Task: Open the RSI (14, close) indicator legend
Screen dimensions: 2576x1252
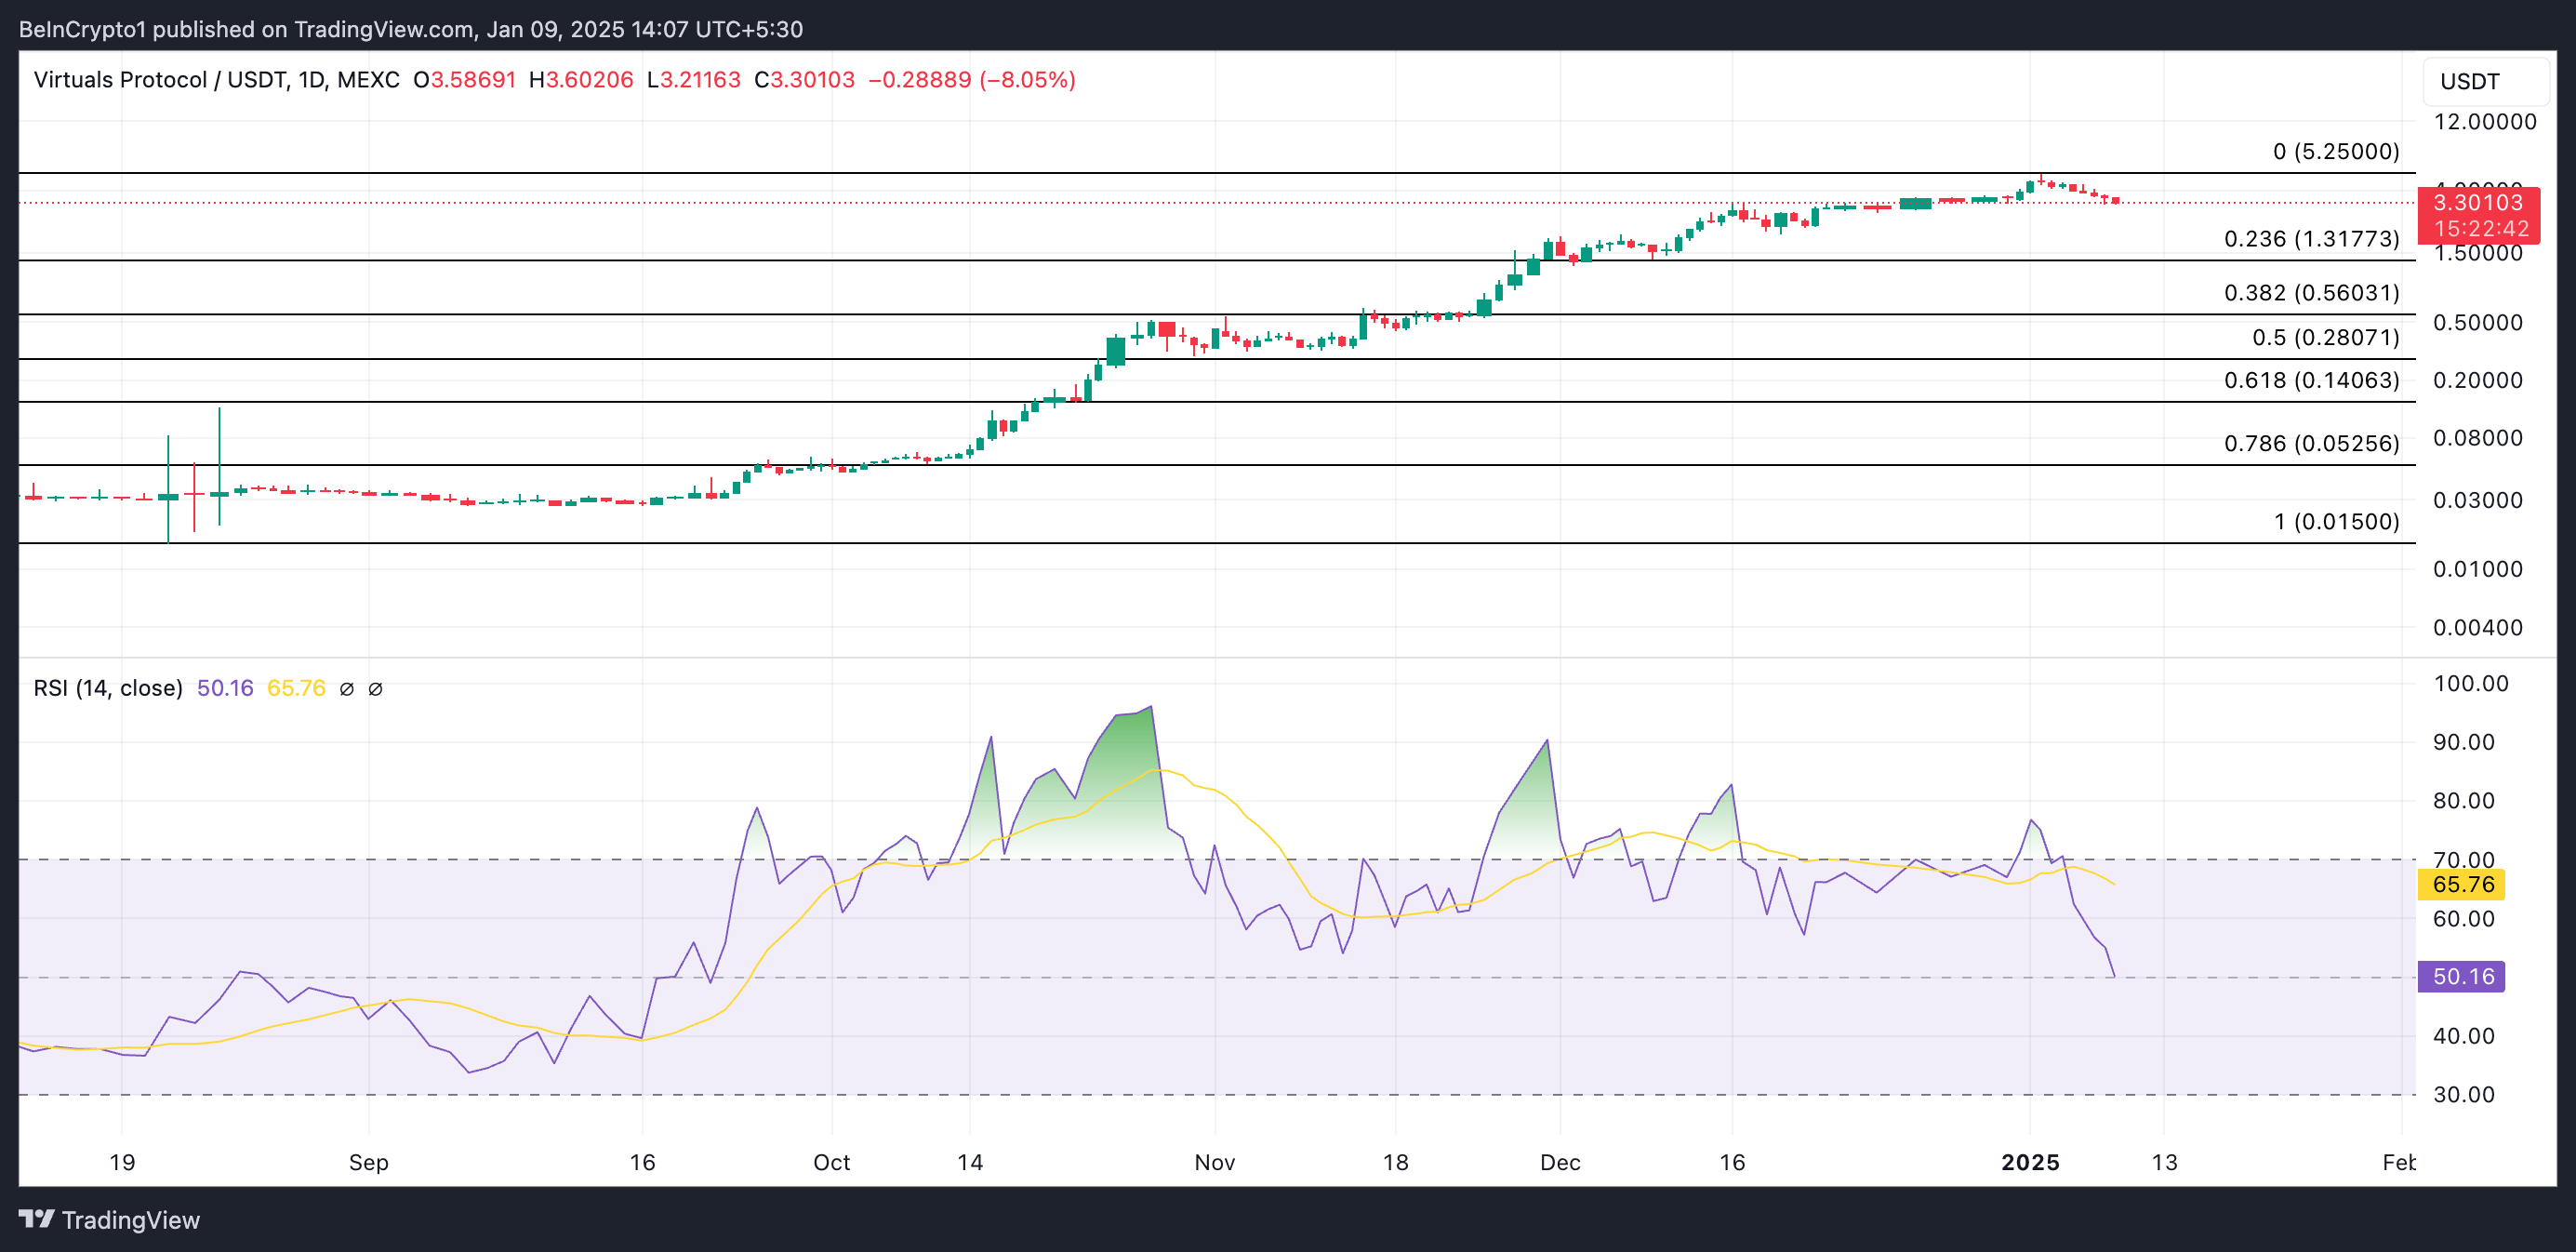Action: (x=108, y=688)
